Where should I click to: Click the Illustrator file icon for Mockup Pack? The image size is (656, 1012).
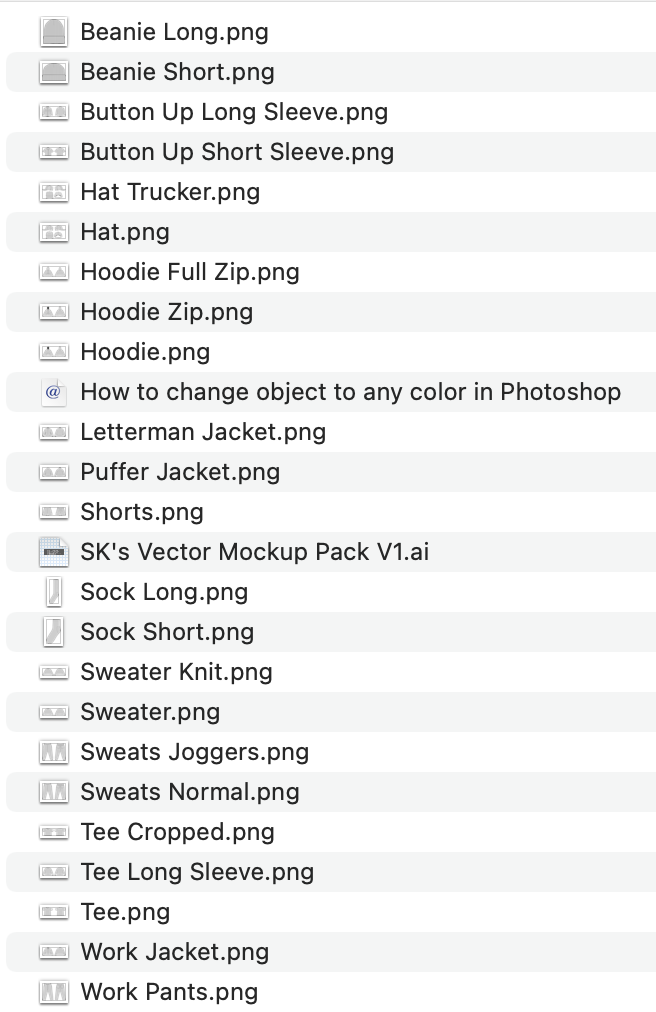(x=53, y=552)
